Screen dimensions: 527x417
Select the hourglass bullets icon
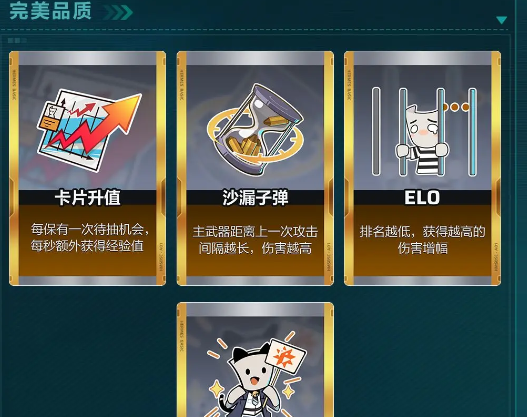[x=255, y=129]
